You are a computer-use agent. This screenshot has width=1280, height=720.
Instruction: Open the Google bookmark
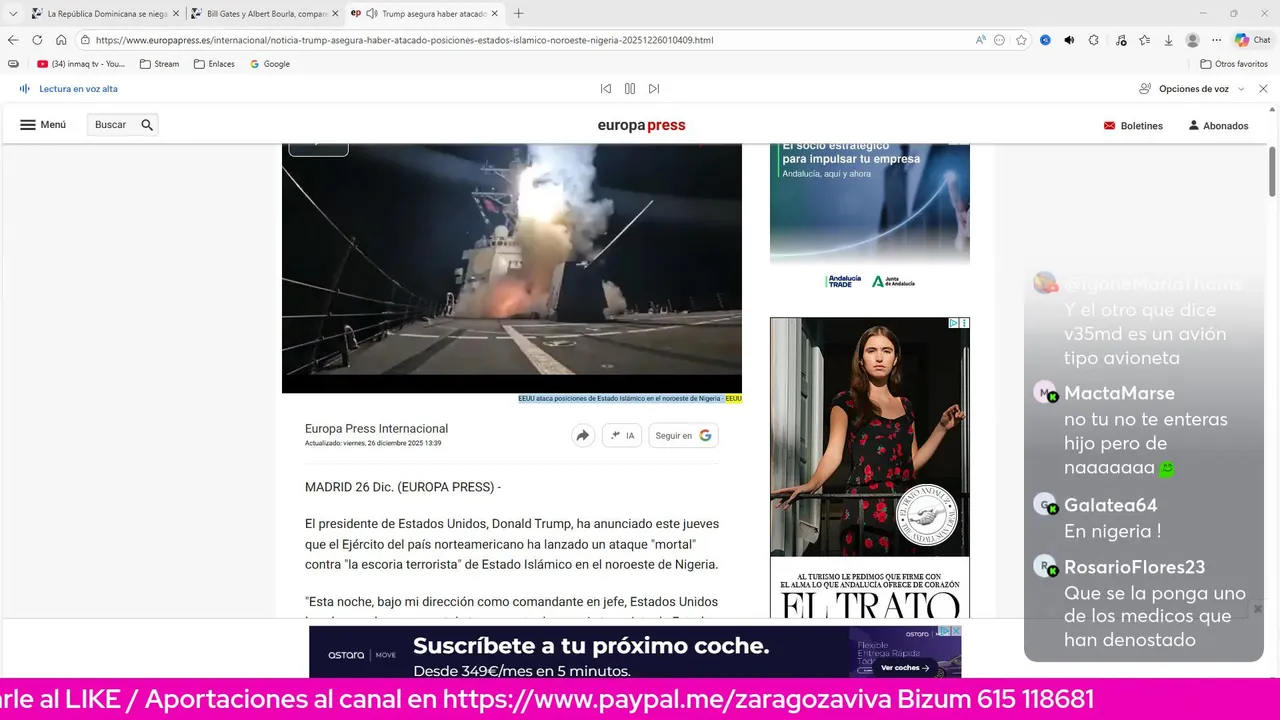point(270,64)
